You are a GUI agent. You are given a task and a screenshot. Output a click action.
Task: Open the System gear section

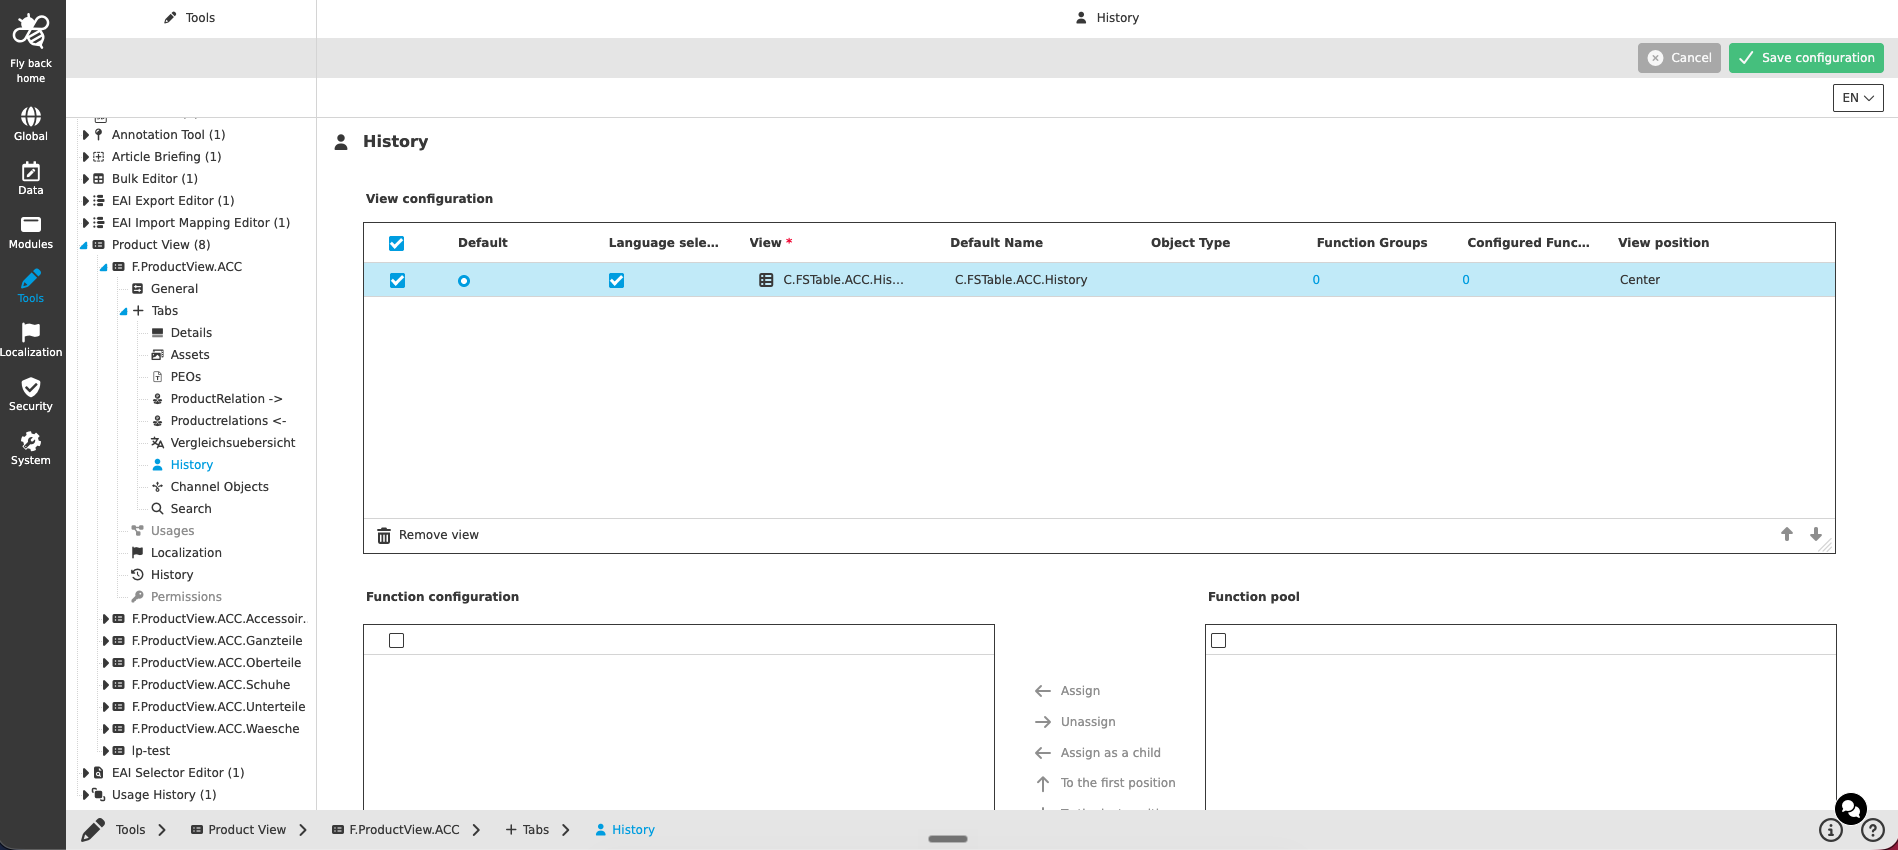coord(31,448)
